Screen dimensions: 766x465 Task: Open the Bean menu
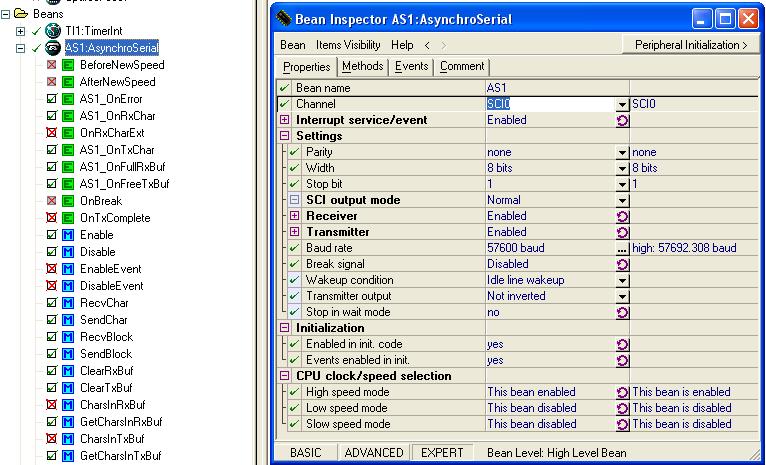tap(293, 45)
